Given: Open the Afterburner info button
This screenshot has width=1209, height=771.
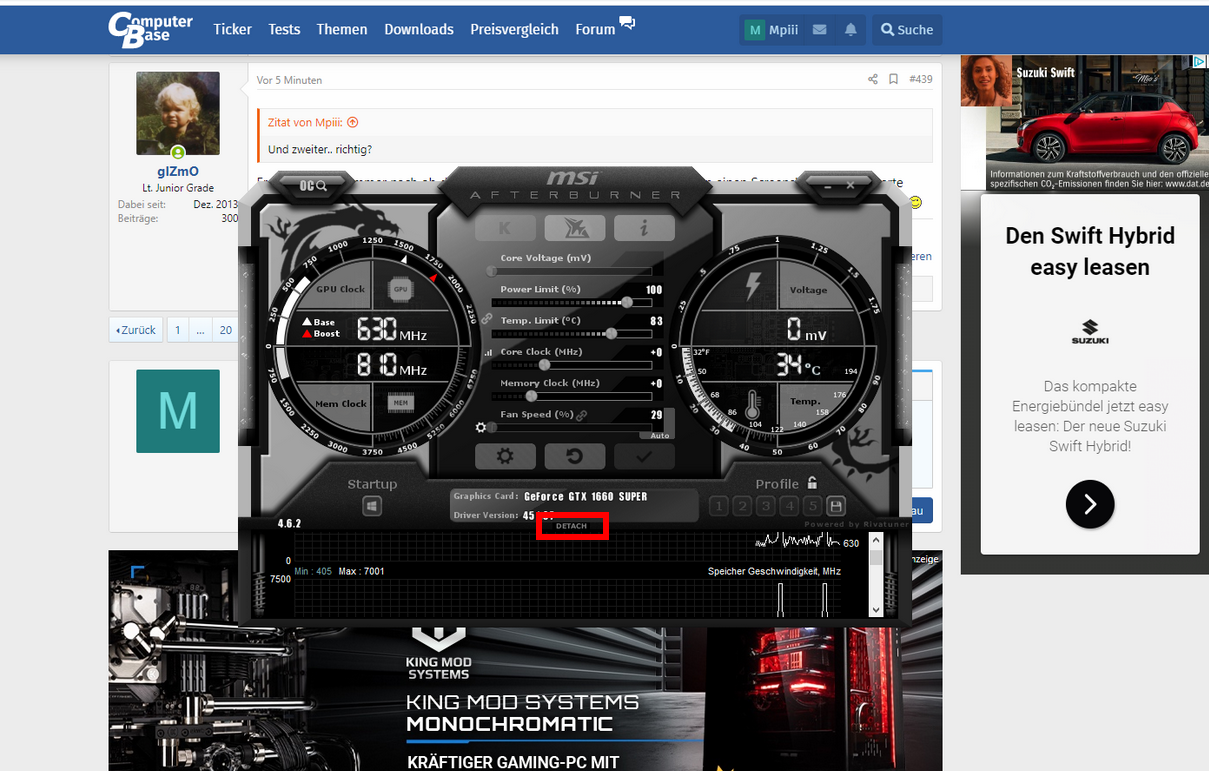Looking at the screenshot, I should point(644,228).
